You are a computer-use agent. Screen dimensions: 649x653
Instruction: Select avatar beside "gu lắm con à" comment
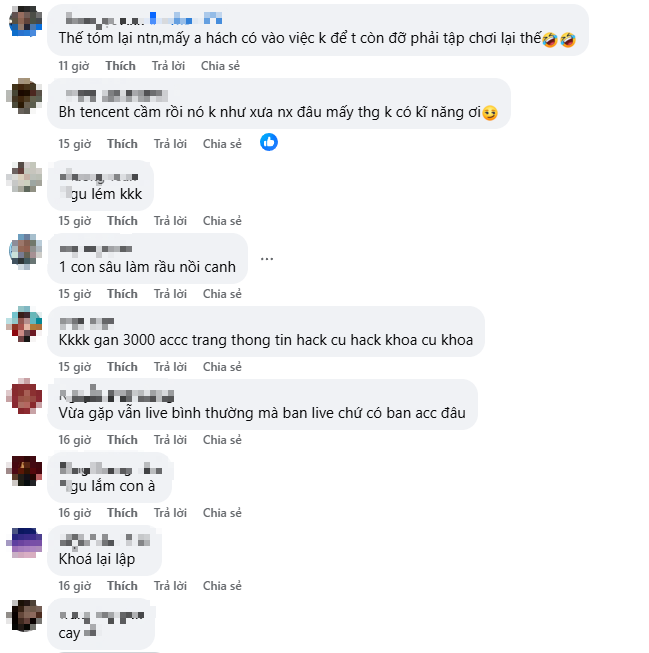point(25,469)
